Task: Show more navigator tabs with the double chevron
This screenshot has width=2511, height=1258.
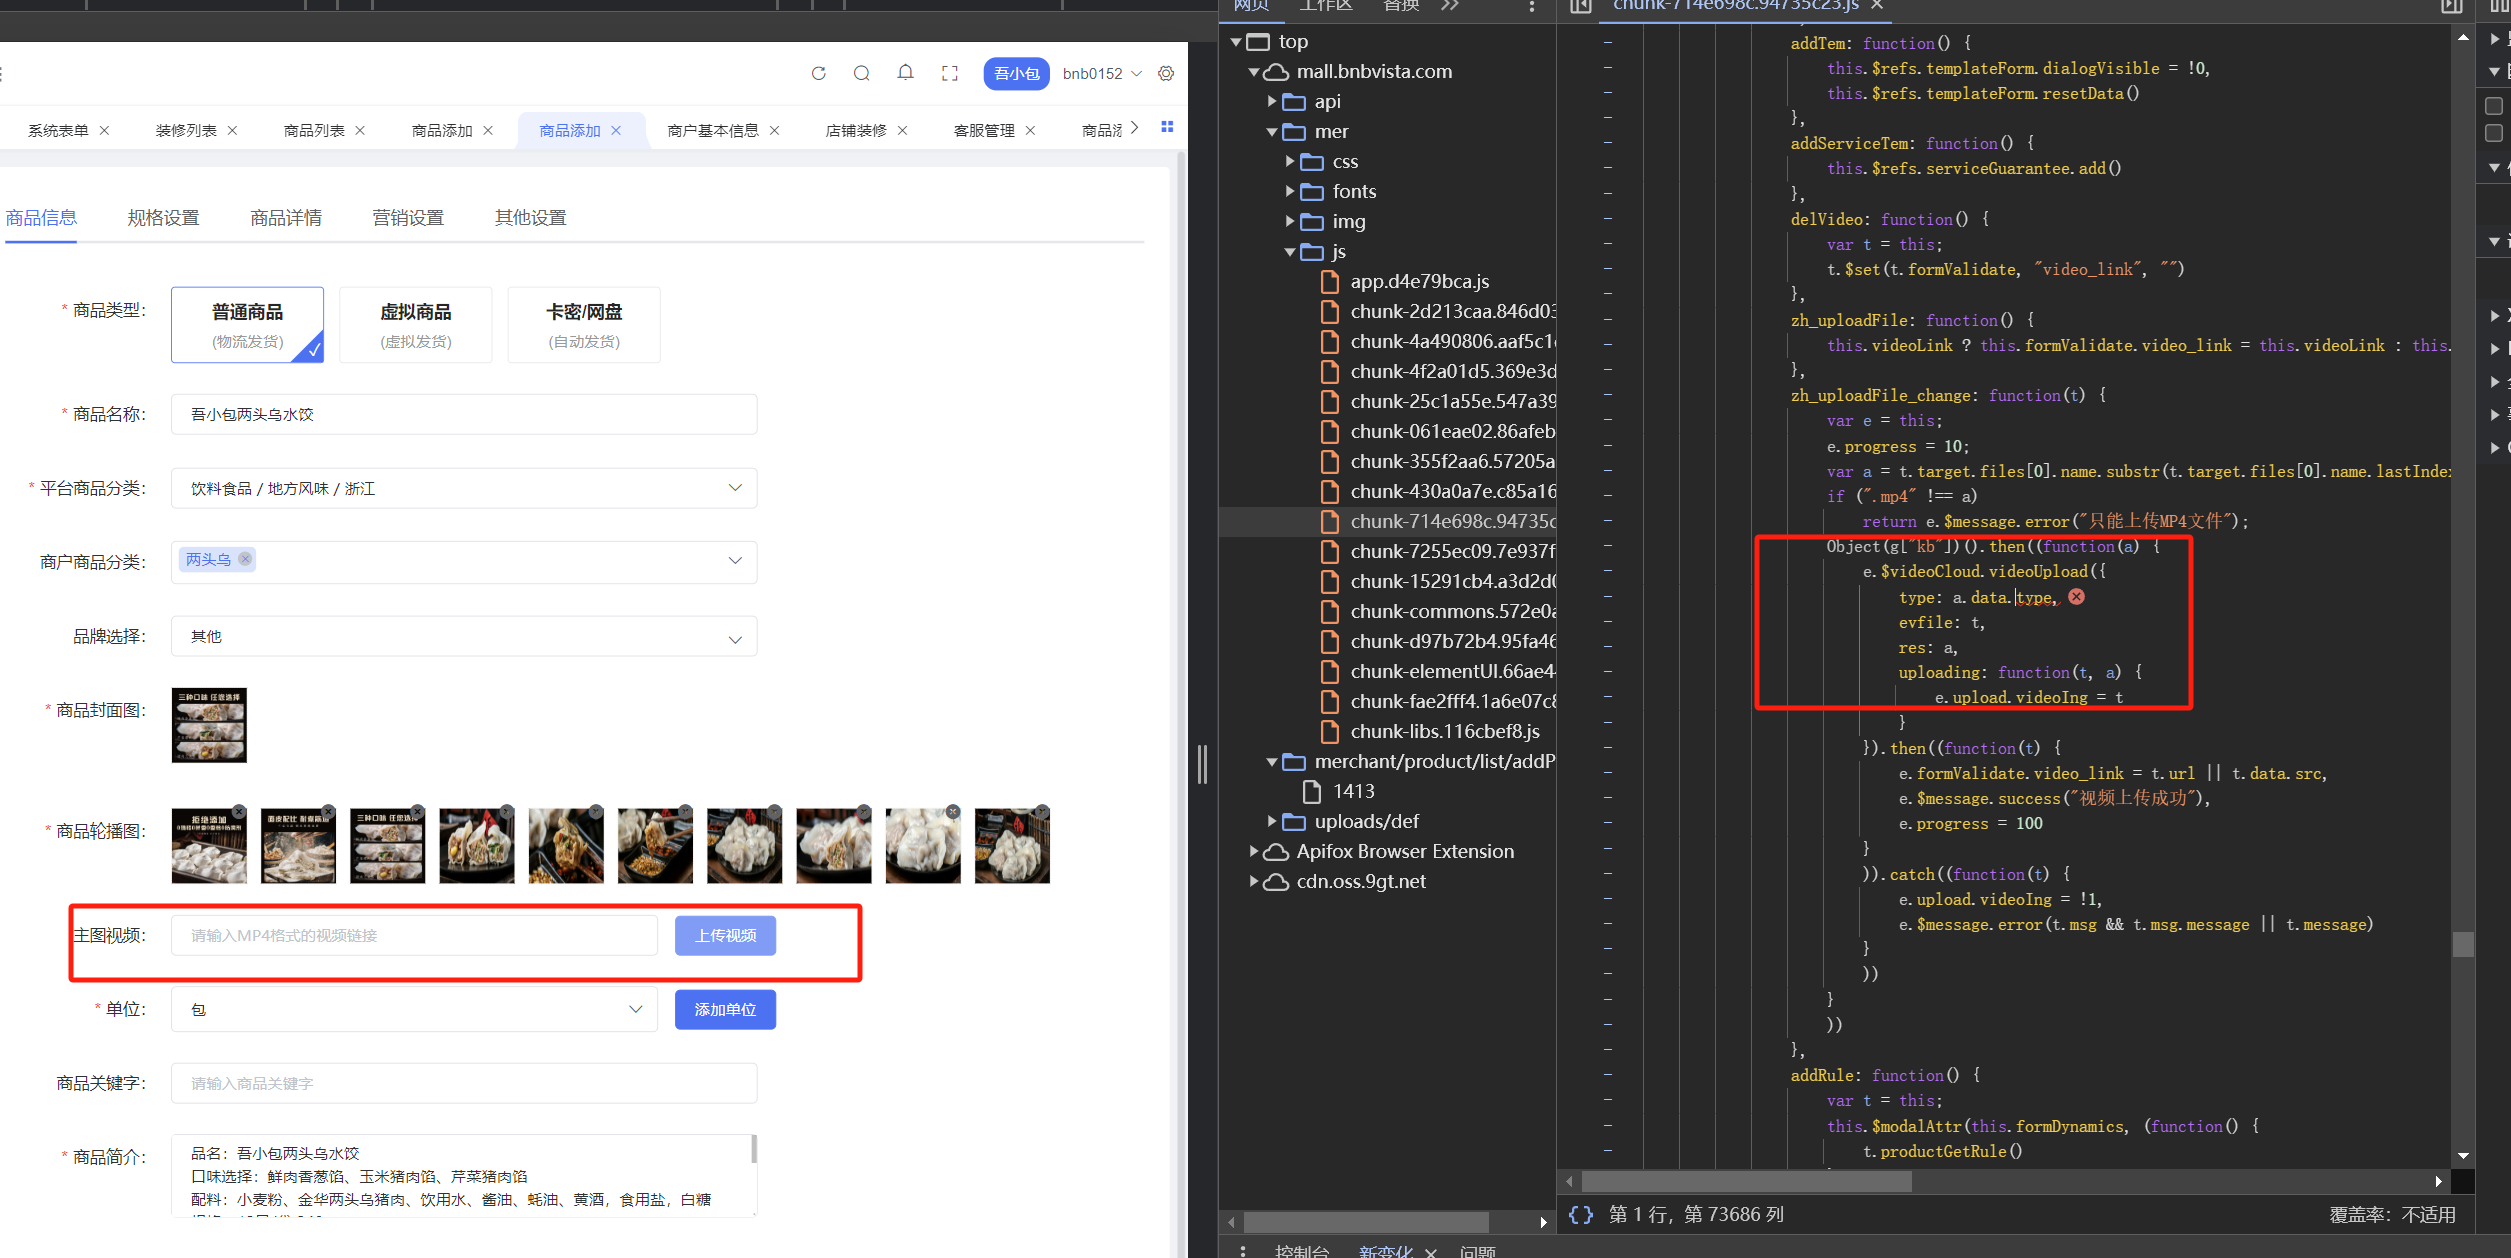Action: 1450,5
